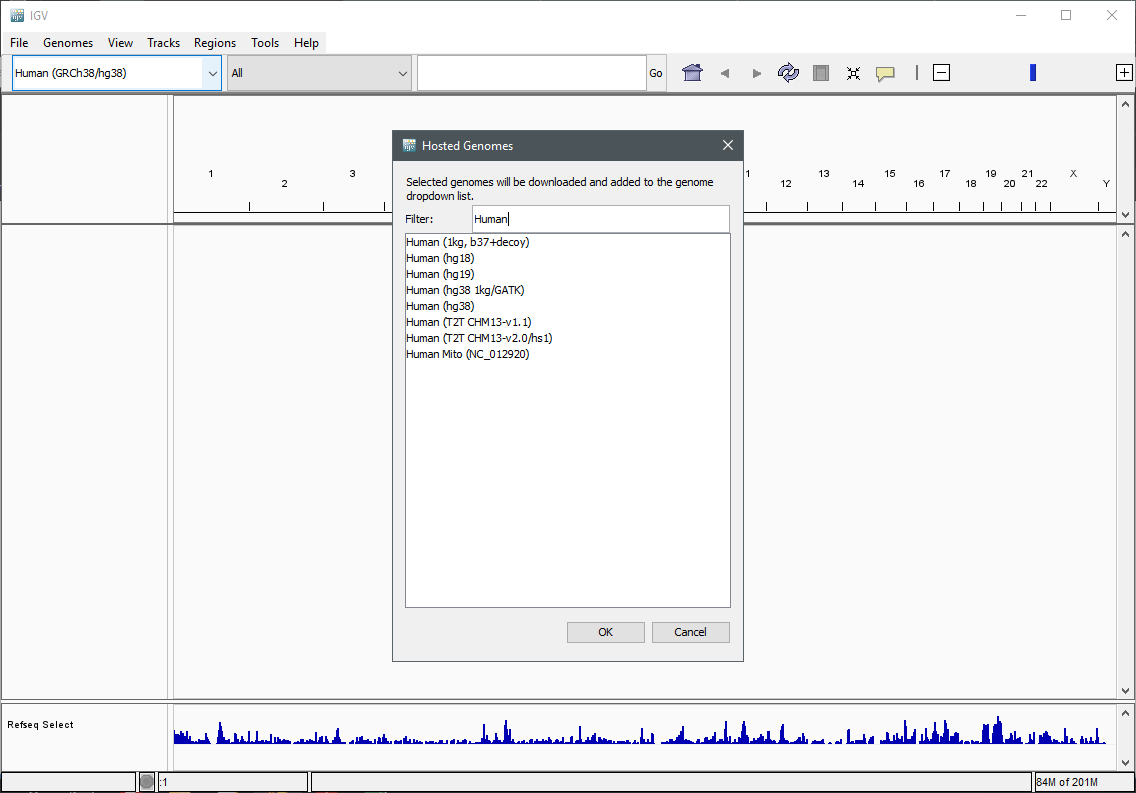Click the Refresh display icon
The width and height of the screenshot is (1136, 793).
[x=788, y=73]
